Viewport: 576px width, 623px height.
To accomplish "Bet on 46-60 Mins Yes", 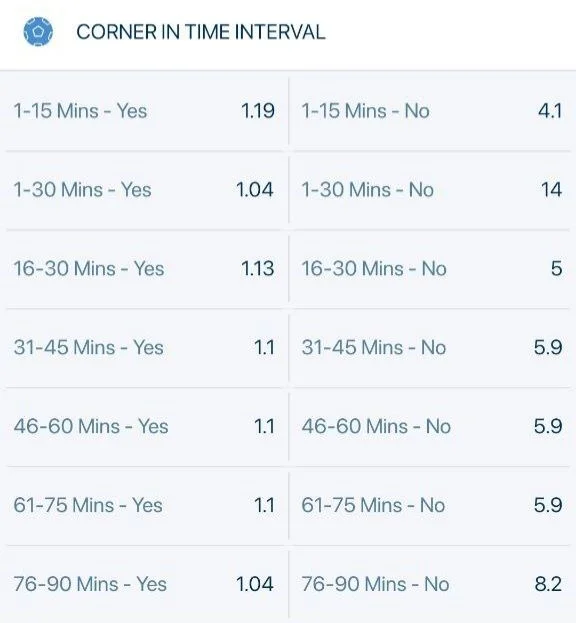I will click(144, 426).
